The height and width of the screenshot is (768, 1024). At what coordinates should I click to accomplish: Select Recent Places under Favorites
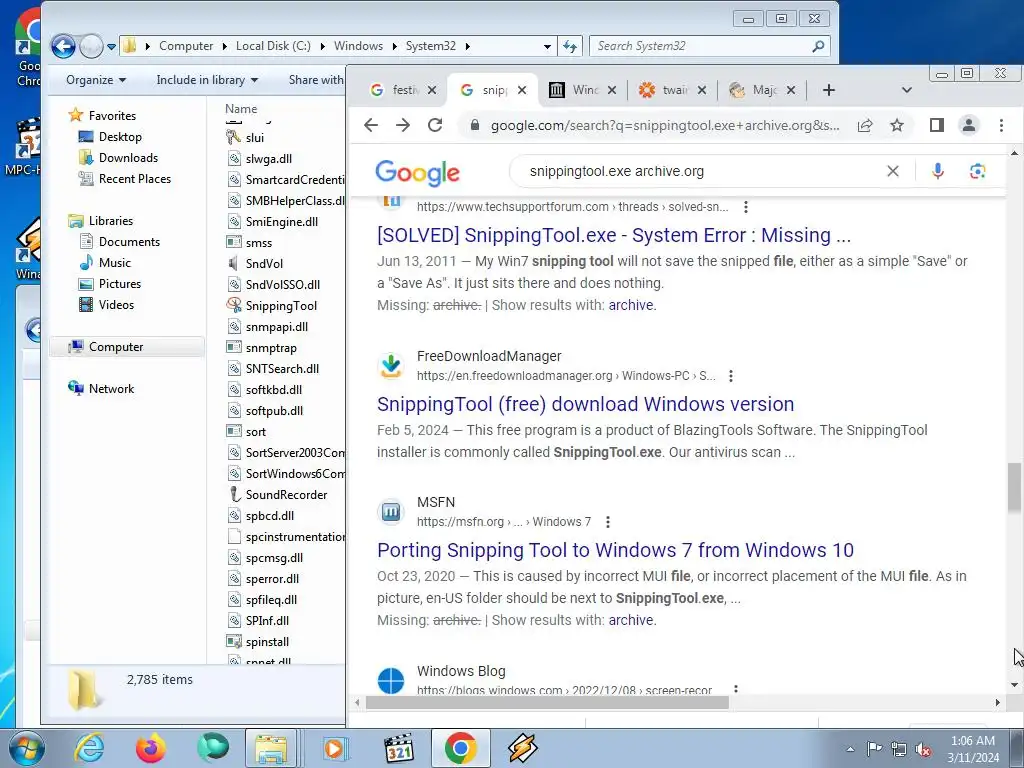[135, 178]
